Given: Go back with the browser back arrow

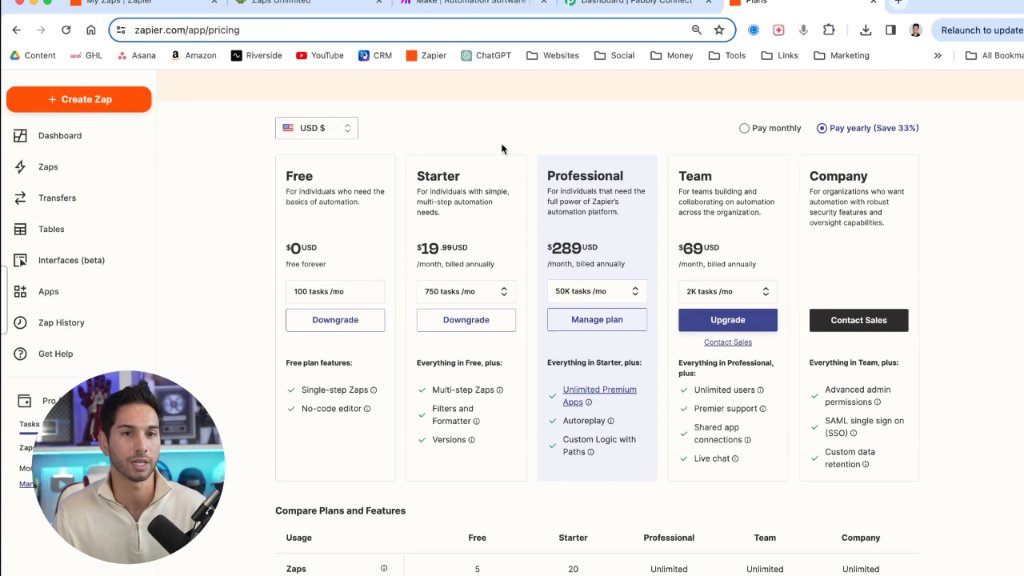Looking at the screenshot, I should tap(16, 30).
